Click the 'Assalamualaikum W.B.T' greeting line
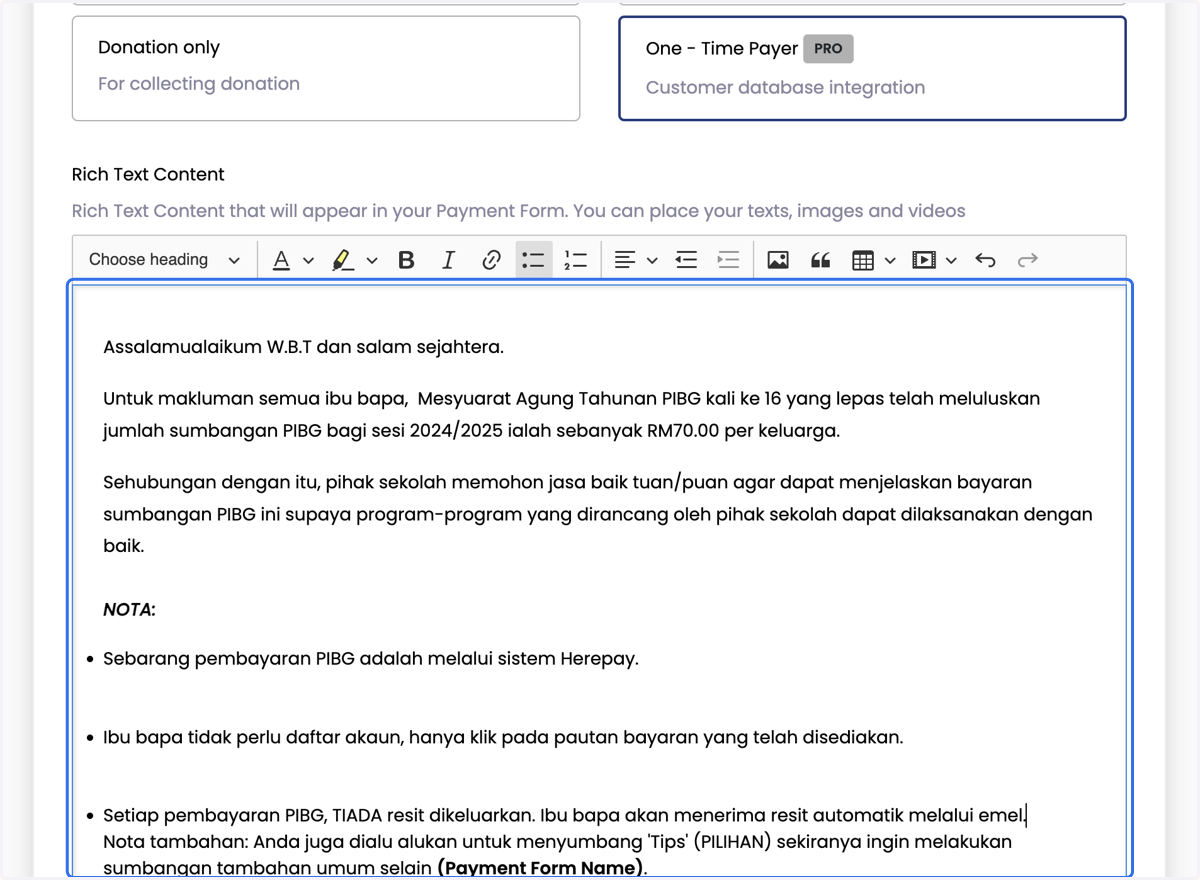 point(303,347)
